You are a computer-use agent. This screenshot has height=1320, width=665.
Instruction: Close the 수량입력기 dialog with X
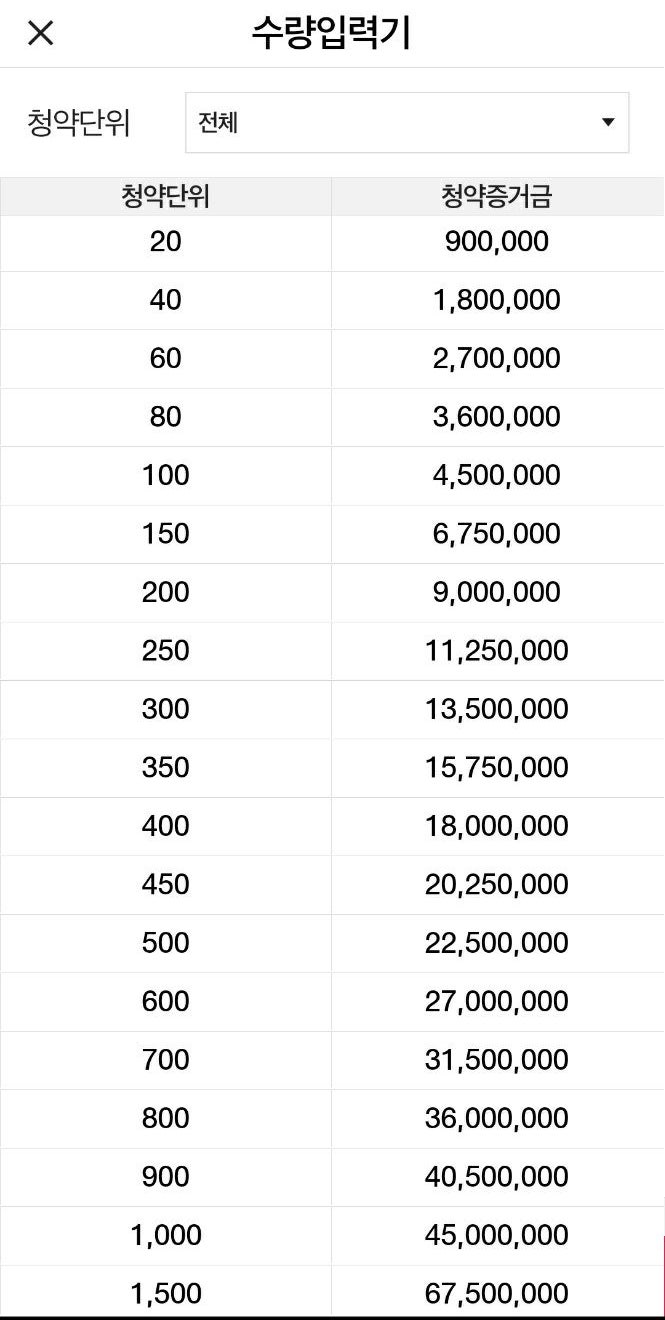pyautogui.click(x=40, y=33)
